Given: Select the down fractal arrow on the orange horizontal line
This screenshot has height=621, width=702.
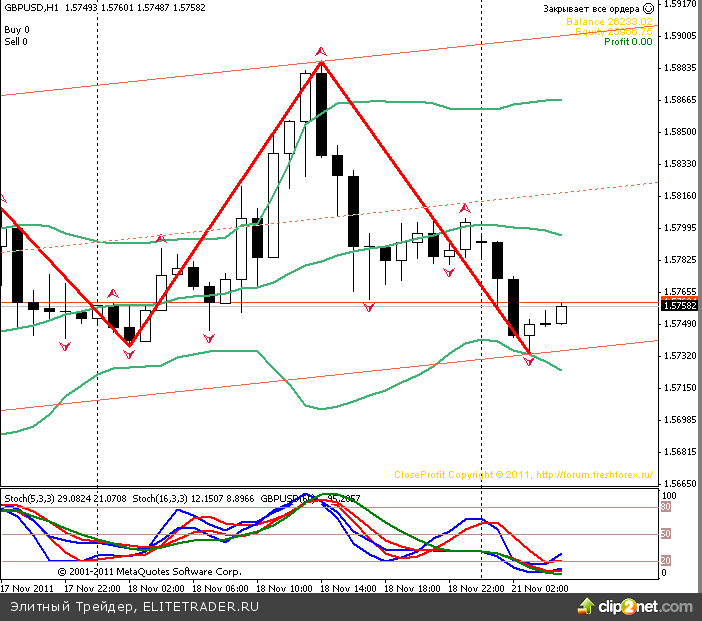Looking at the screenshot, I should (x=369, y=307).
